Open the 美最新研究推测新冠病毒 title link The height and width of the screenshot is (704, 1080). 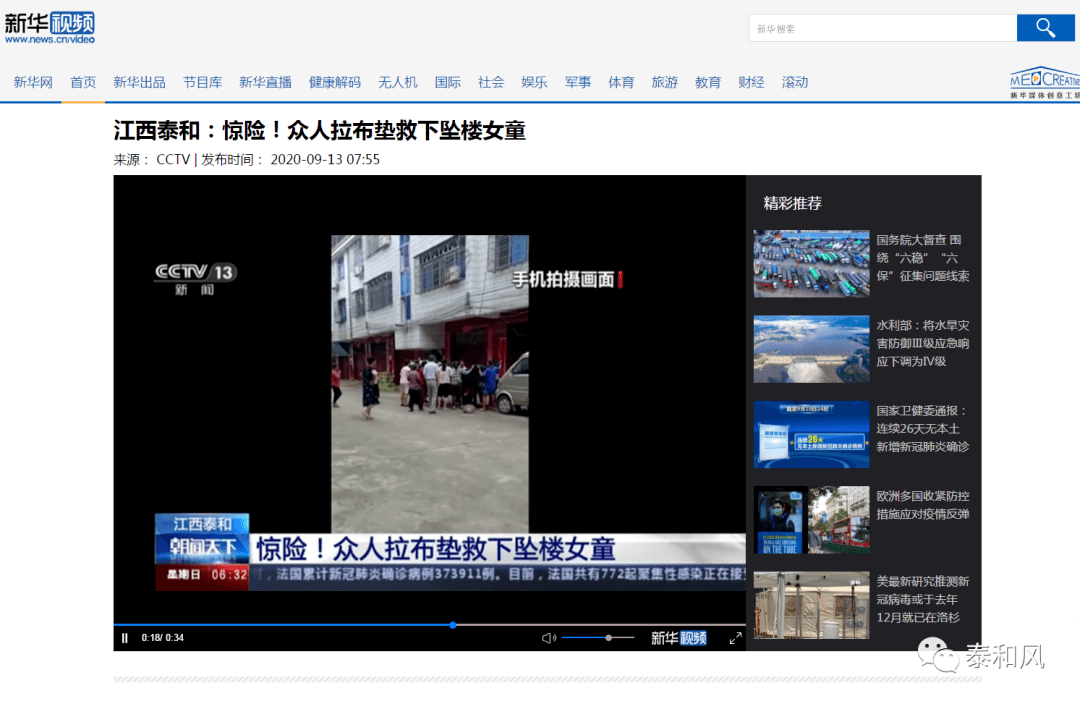[922, 599]
